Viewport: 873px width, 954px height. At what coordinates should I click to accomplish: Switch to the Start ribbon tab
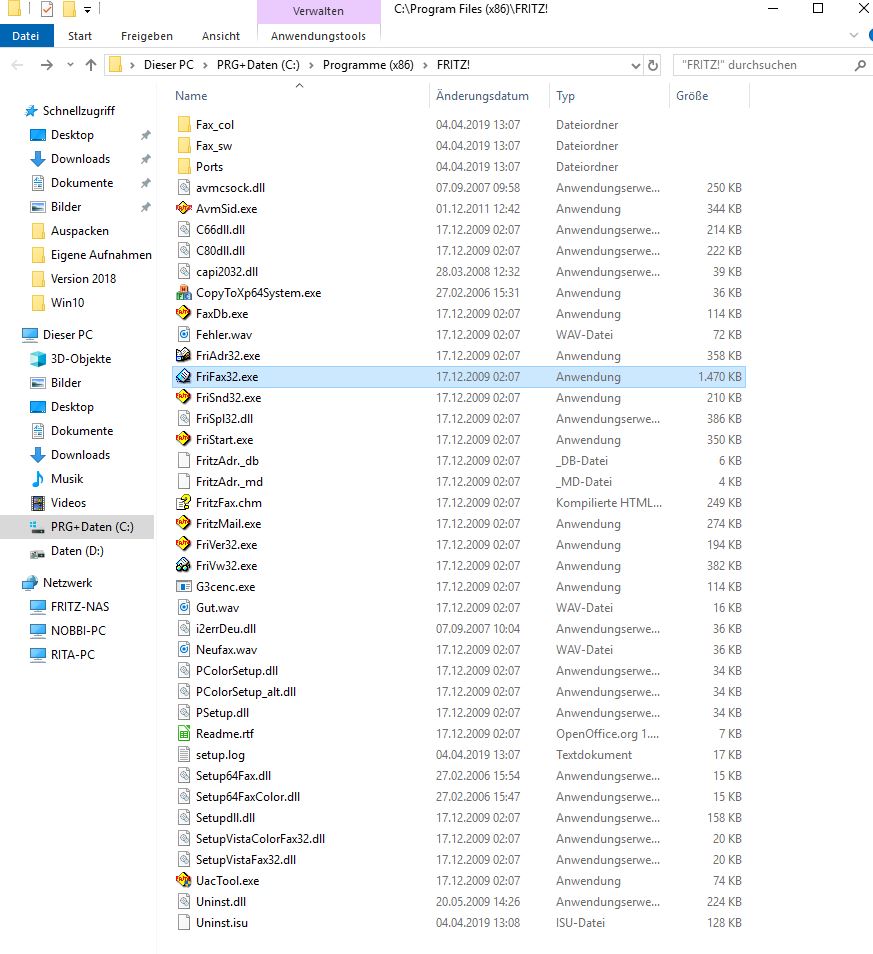point(80,36)
